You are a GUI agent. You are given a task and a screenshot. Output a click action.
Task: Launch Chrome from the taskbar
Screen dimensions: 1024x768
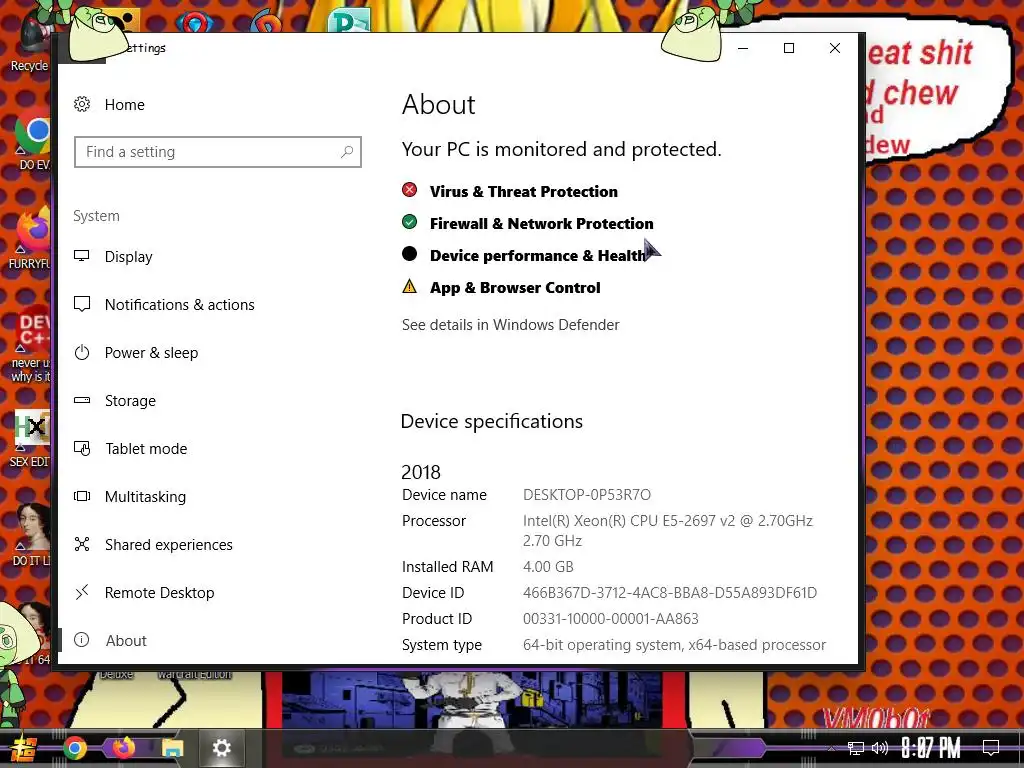point(75,748)
